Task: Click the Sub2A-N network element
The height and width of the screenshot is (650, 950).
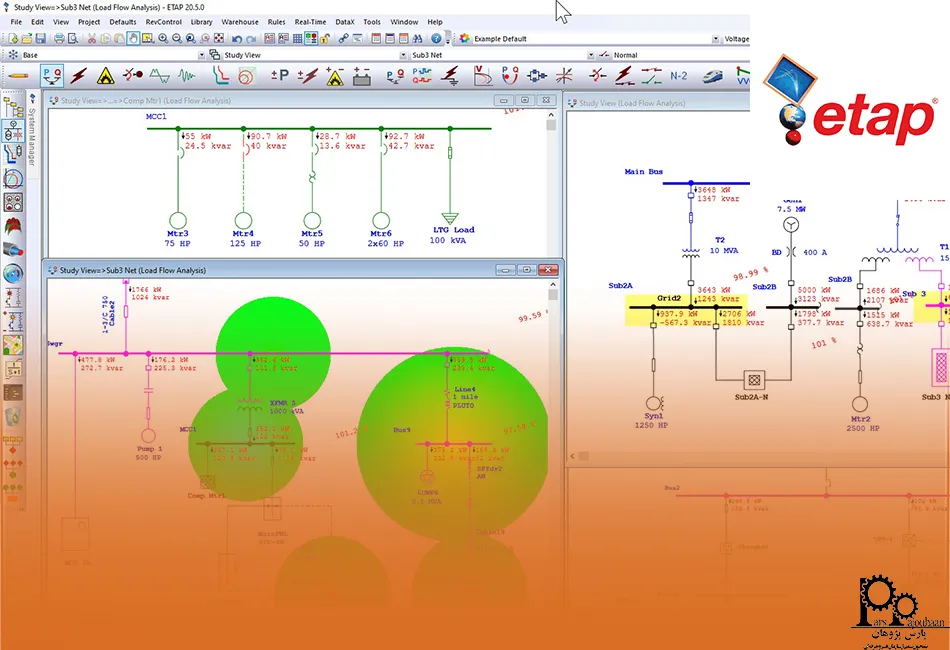Action: coord(755,379)
